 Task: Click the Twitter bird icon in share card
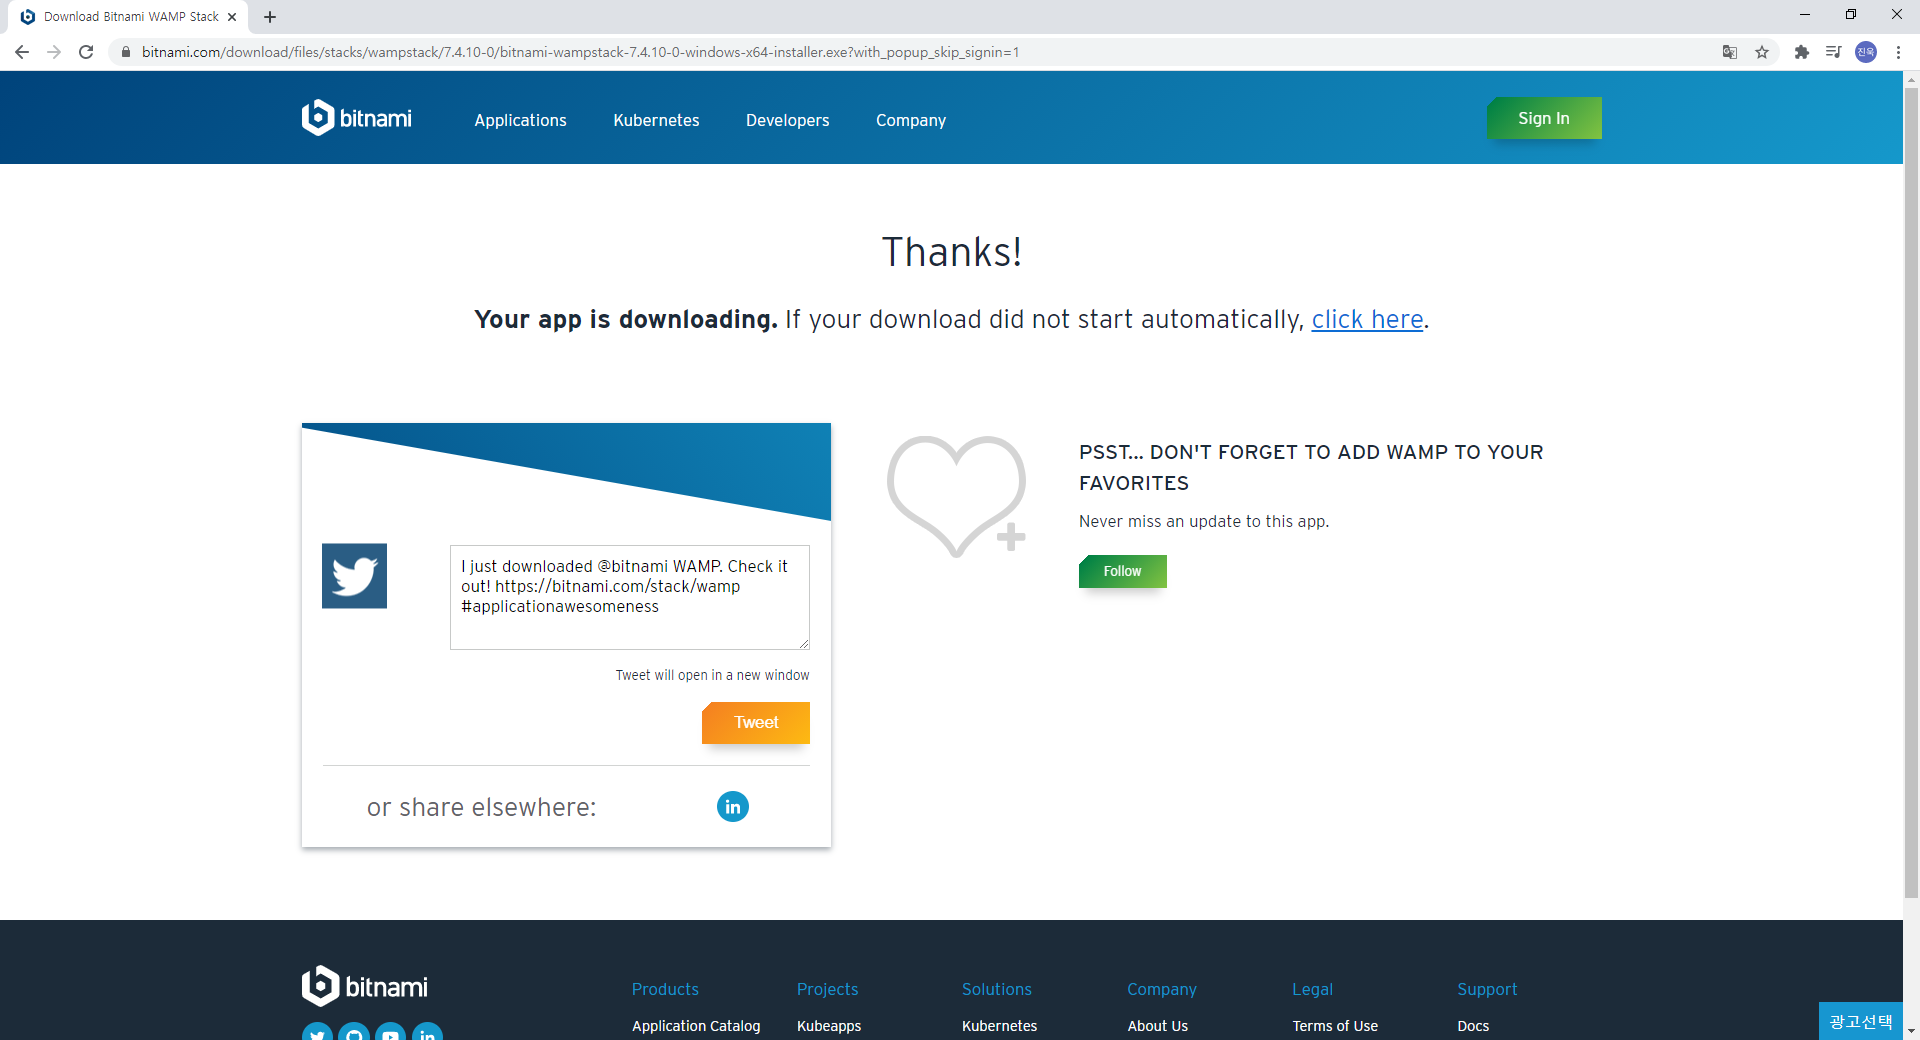click(354, 576)
